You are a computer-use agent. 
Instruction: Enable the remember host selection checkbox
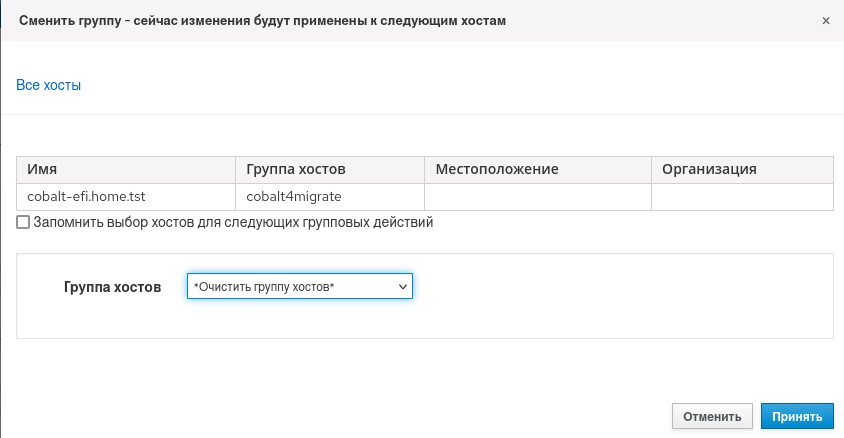coord(23,222)
